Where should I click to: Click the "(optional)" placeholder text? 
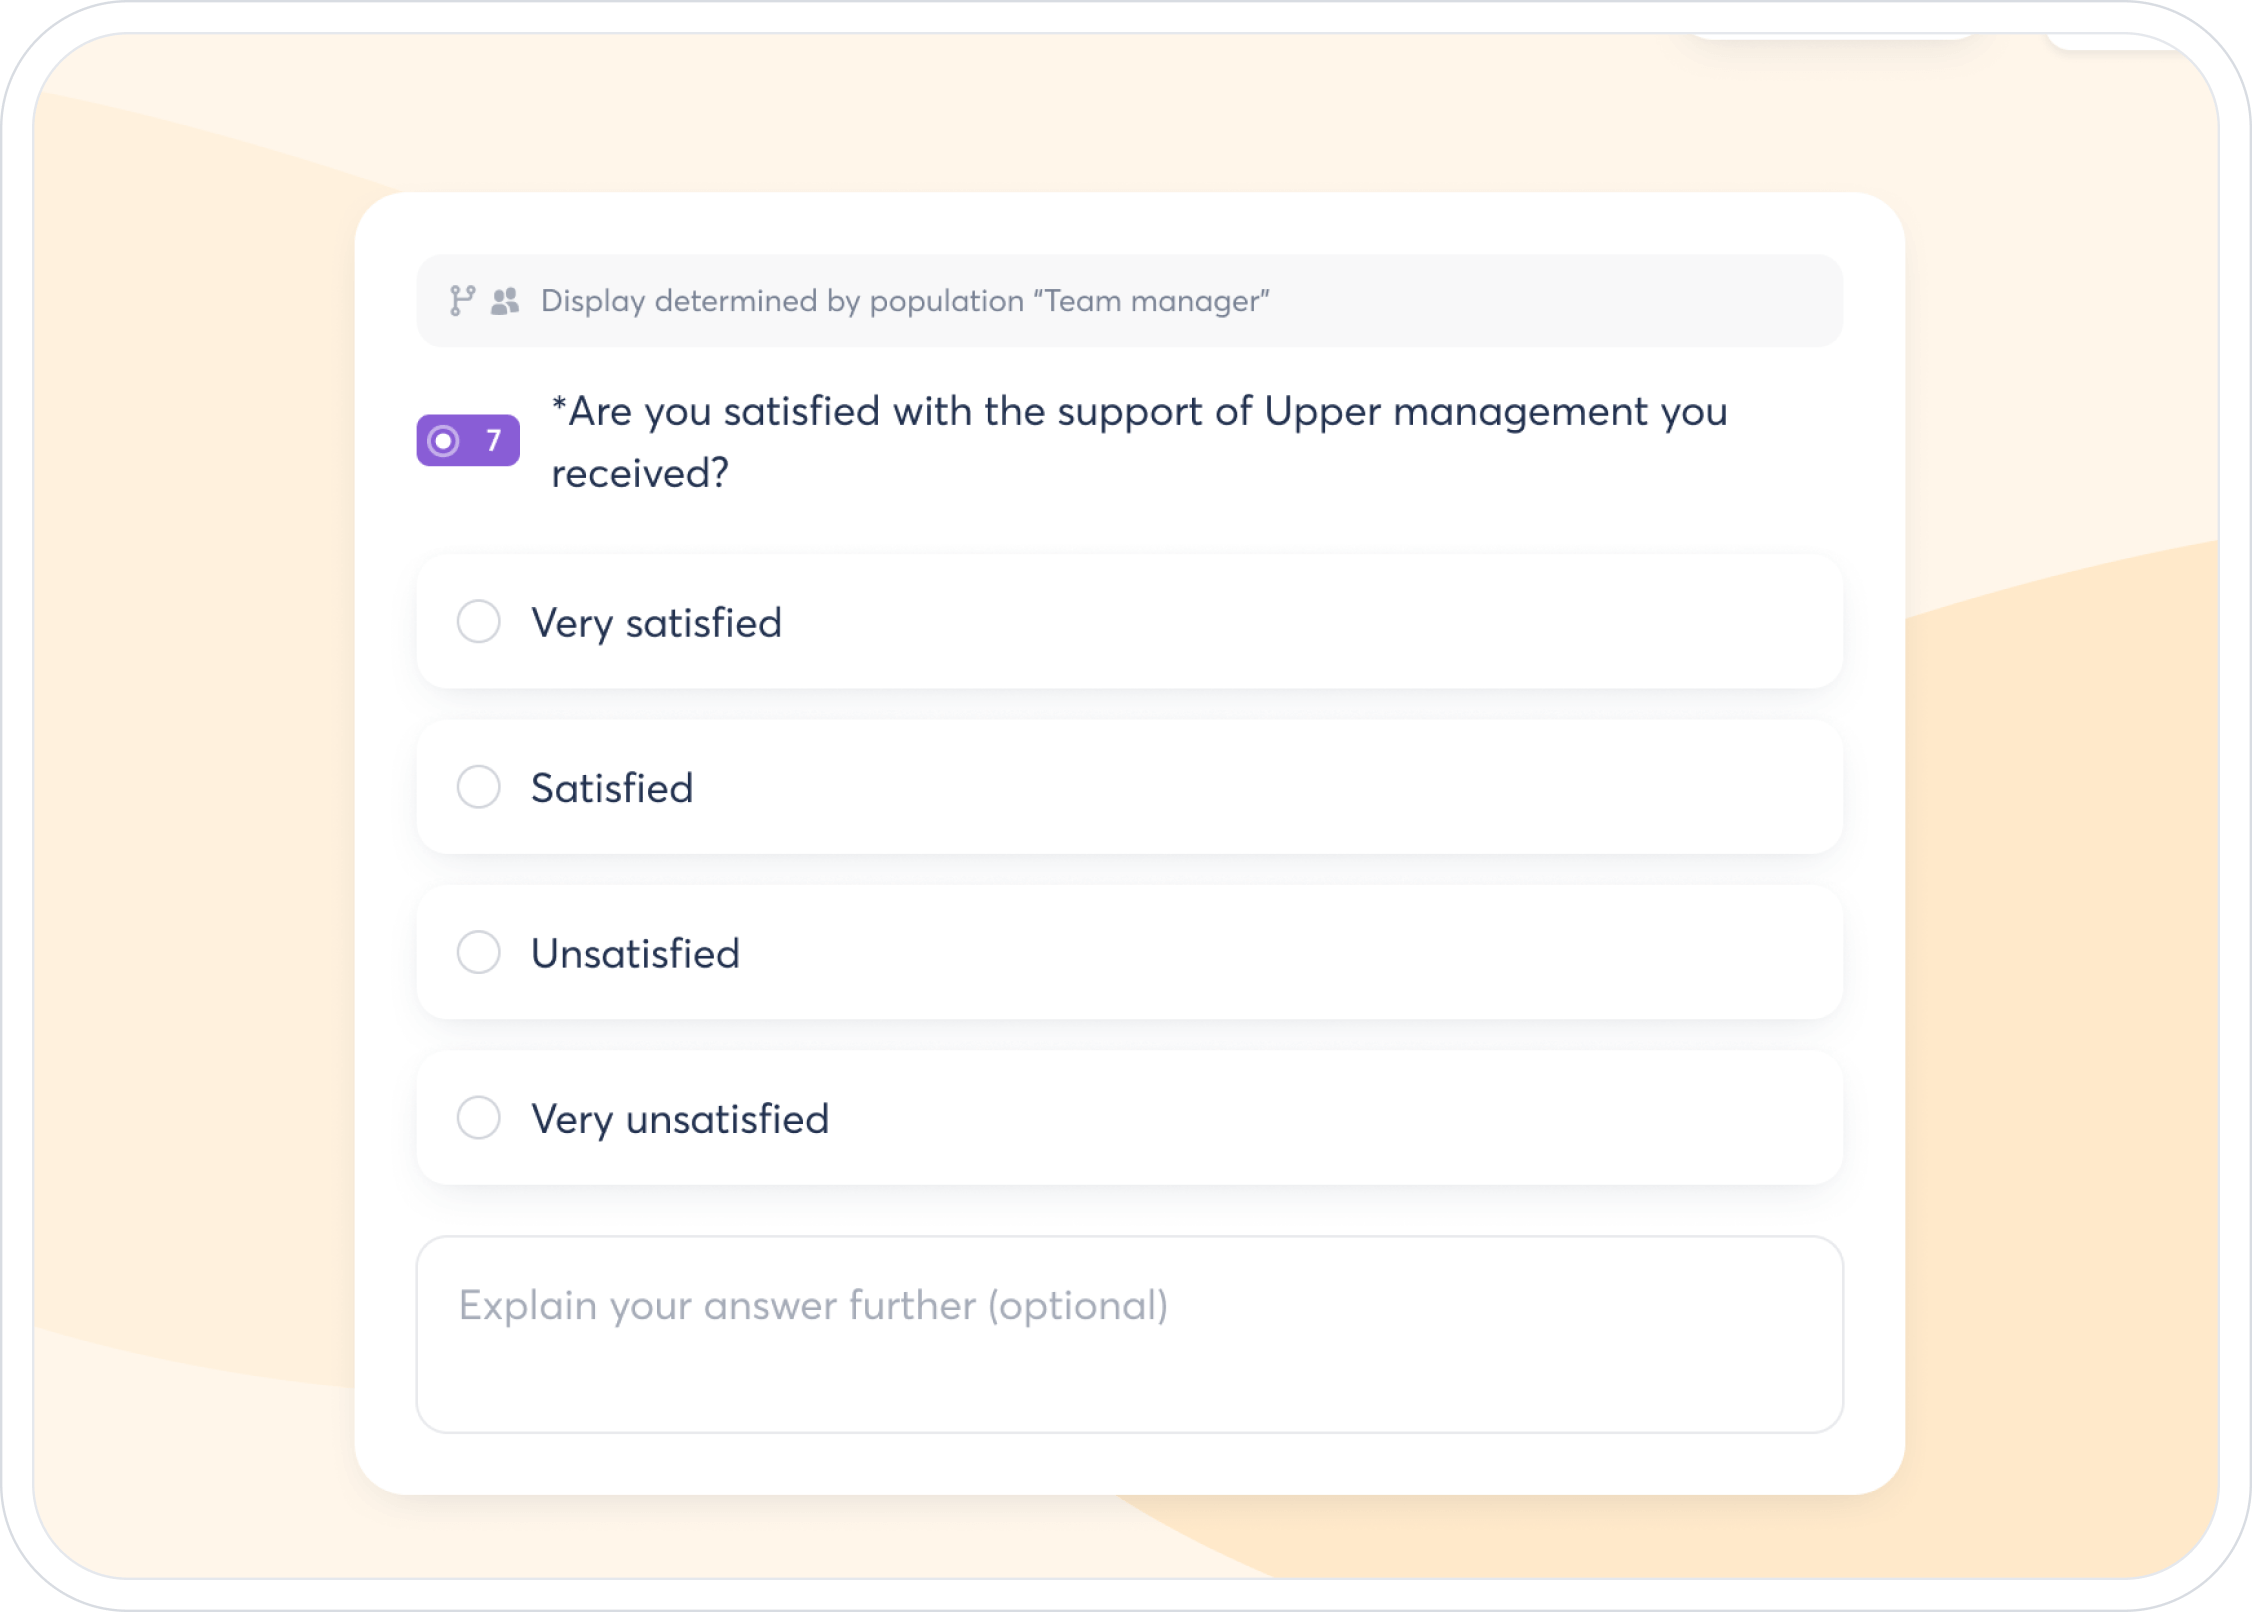pos(1078,1306)
